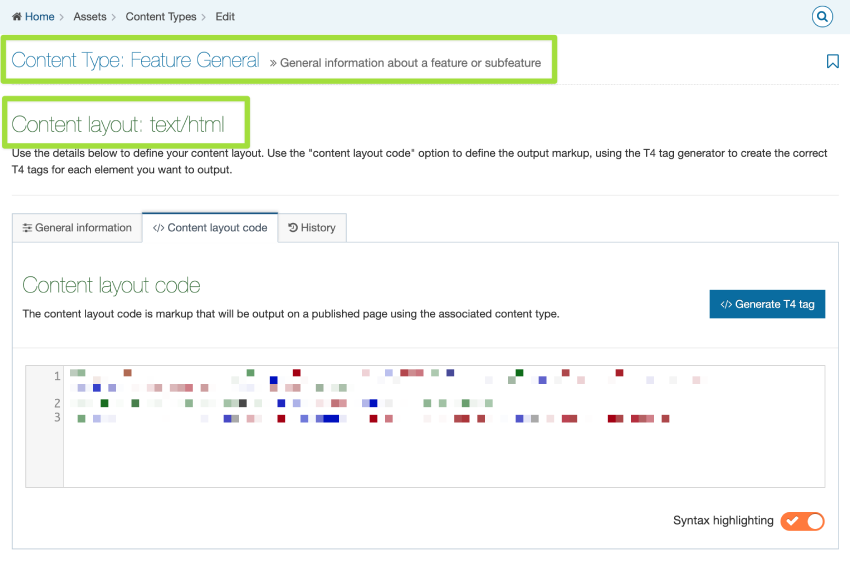Select line 3 in editor gutter
This screenshot has height=562, width=850.
click(x=57, y=417)
